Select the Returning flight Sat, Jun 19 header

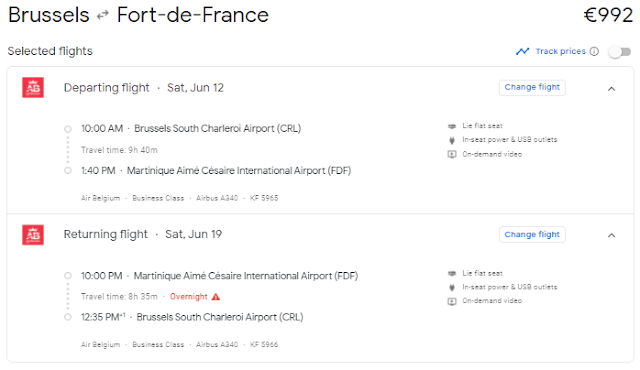(143, 234)
